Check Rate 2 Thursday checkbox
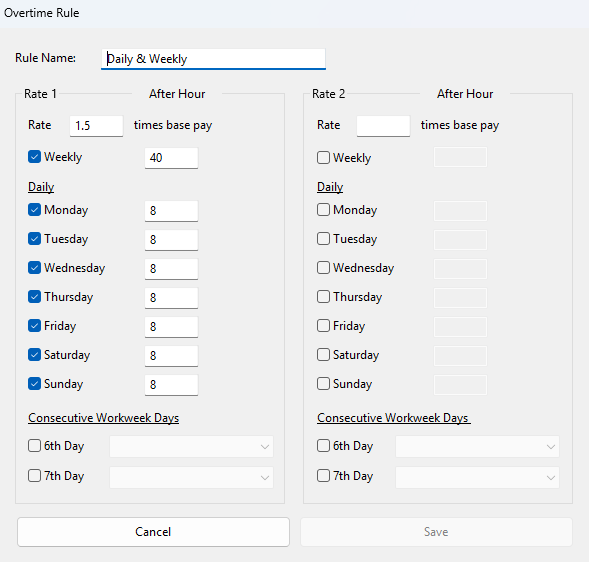 pyautogui.click(x=323, y=296)
